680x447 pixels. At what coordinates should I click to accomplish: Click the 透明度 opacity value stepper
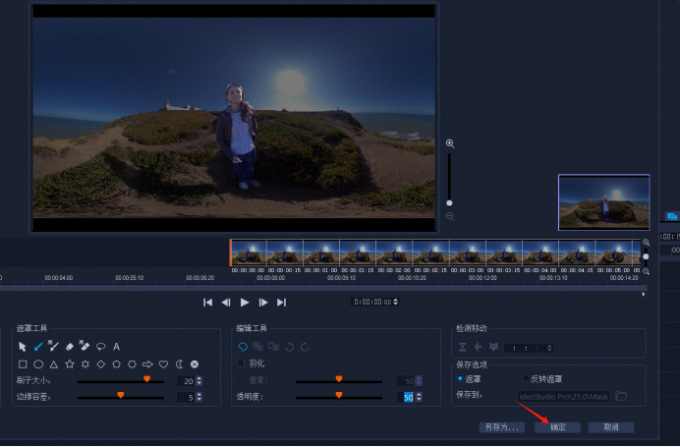tap(419, 397)
